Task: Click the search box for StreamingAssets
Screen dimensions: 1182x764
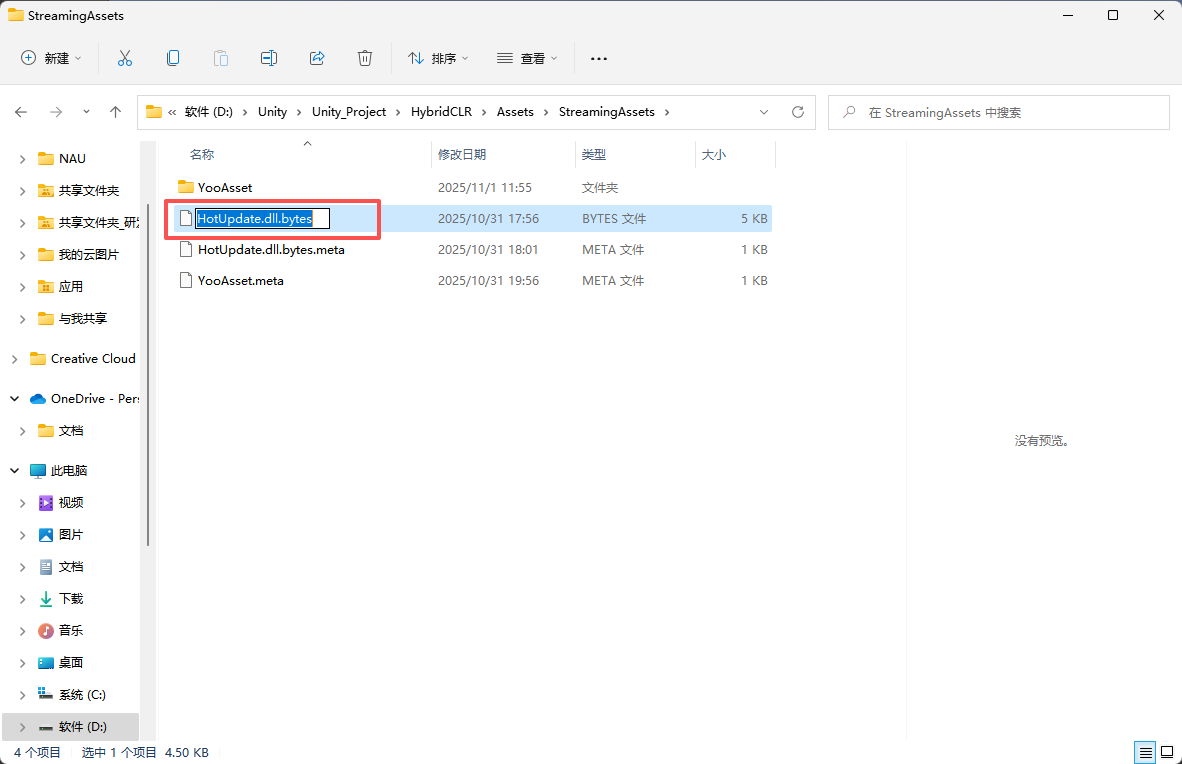Action: tap(999, 112)
